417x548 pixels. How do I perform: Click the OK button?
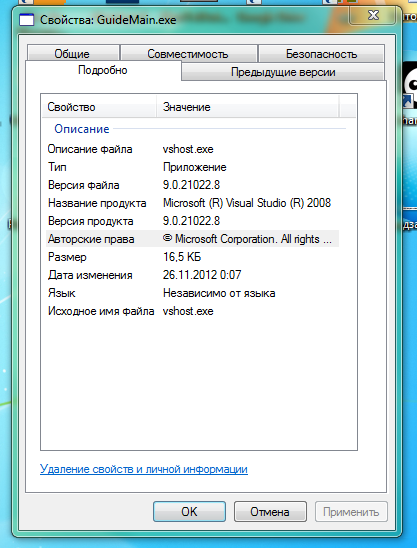click(189, 512)
